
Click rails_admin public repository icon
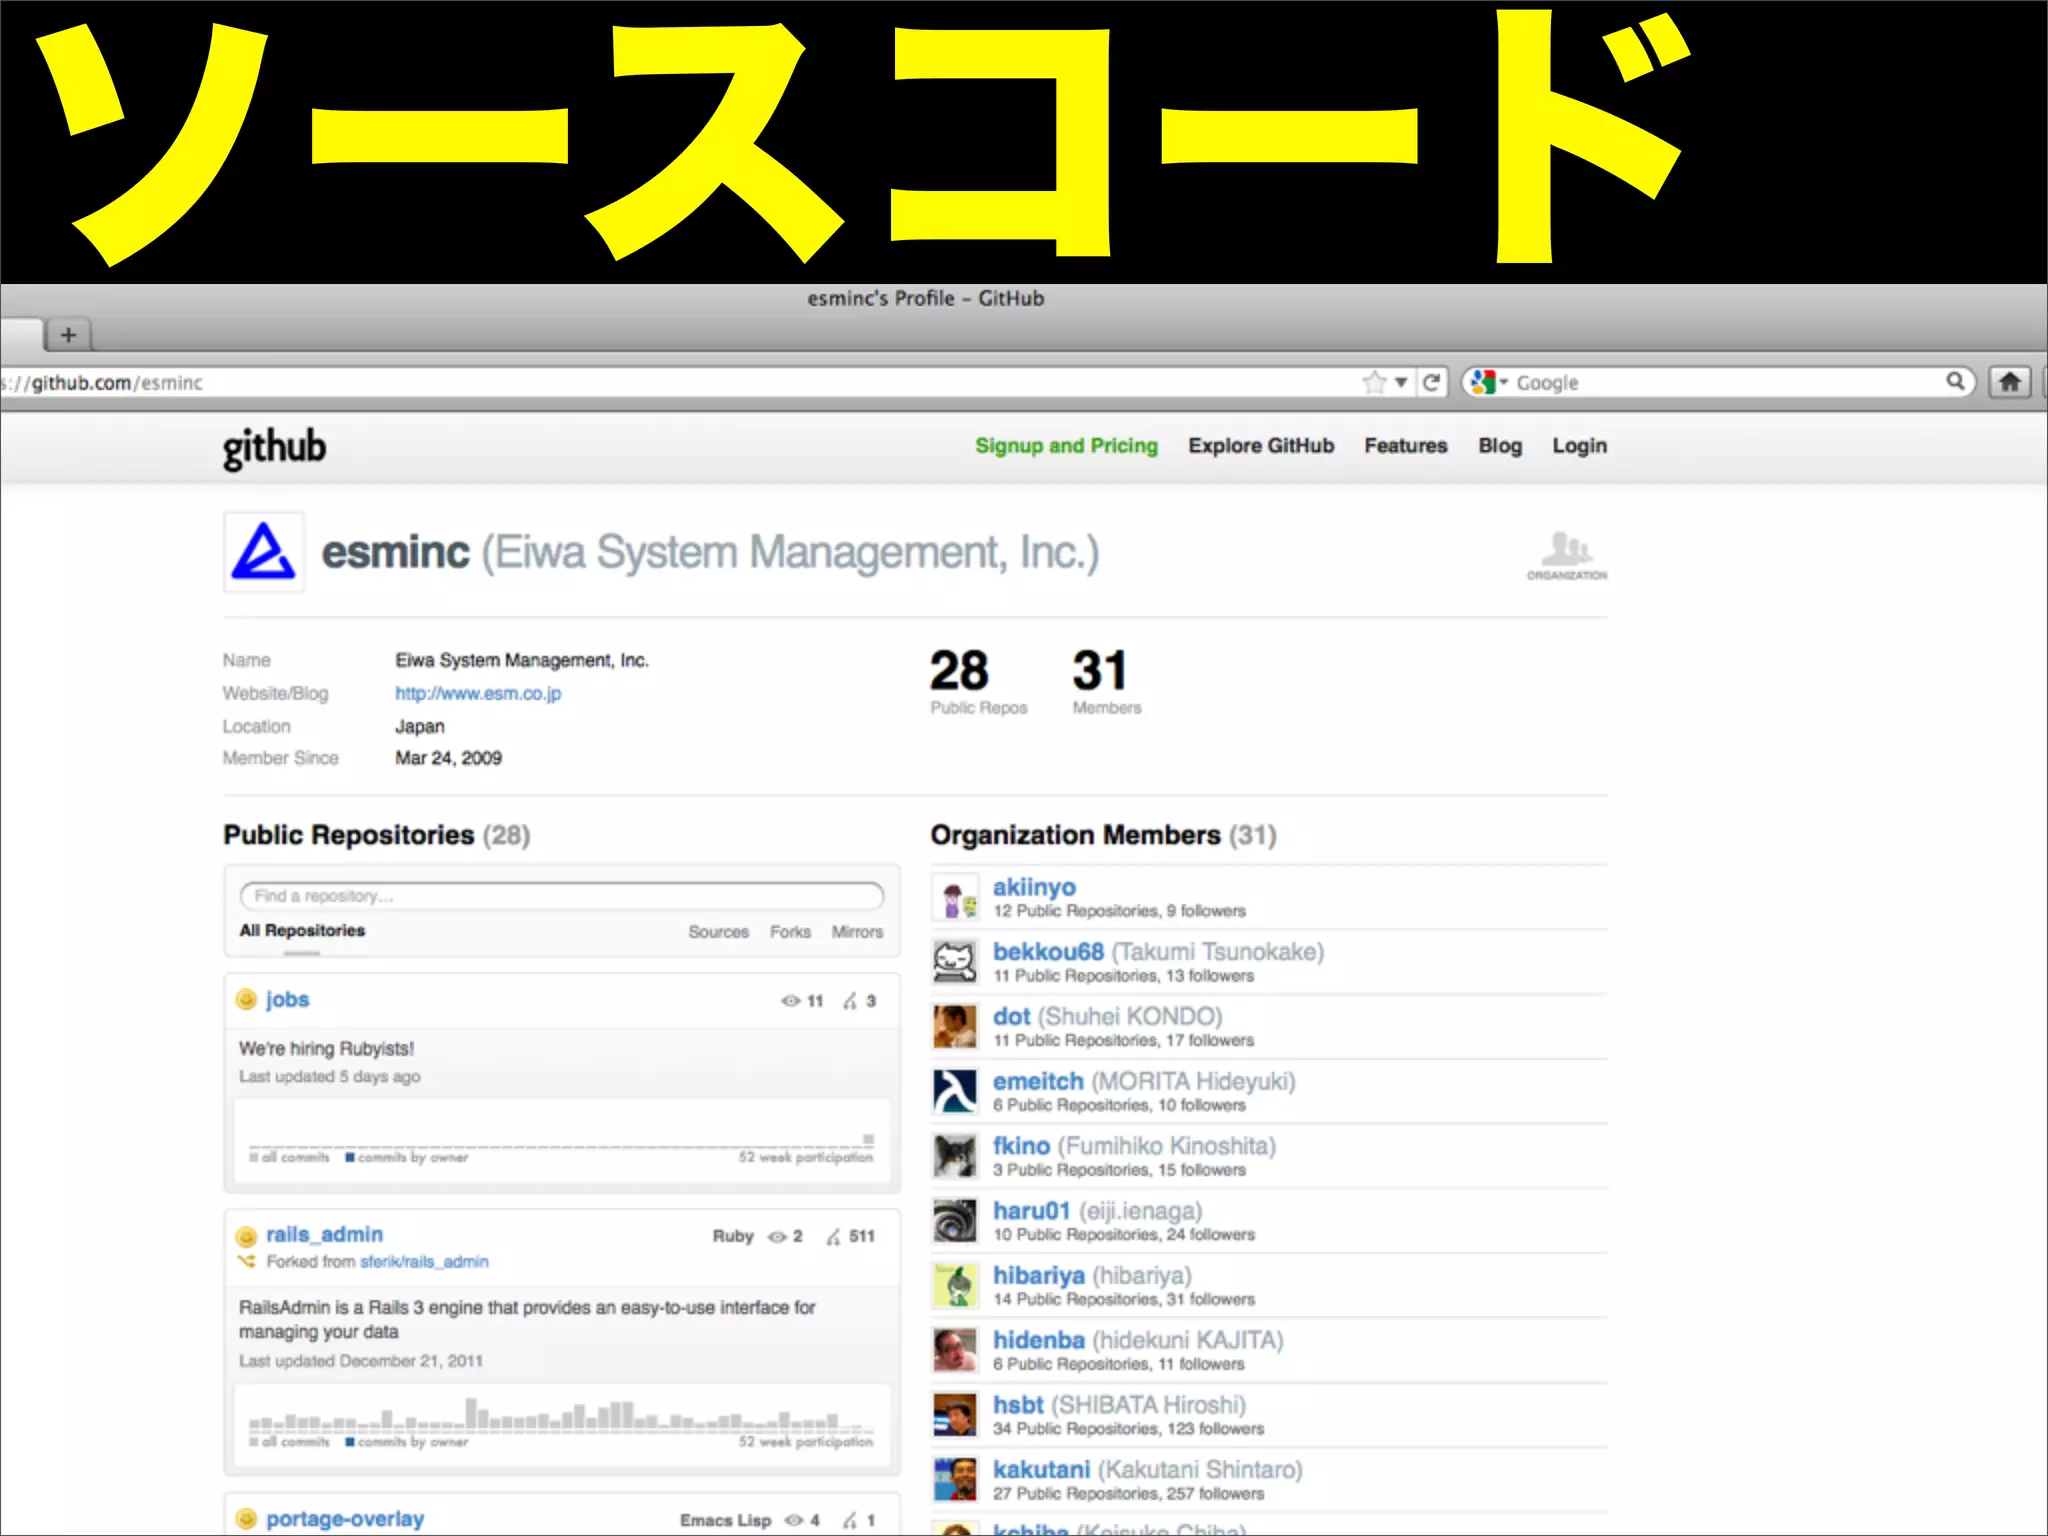[246, 1236]
